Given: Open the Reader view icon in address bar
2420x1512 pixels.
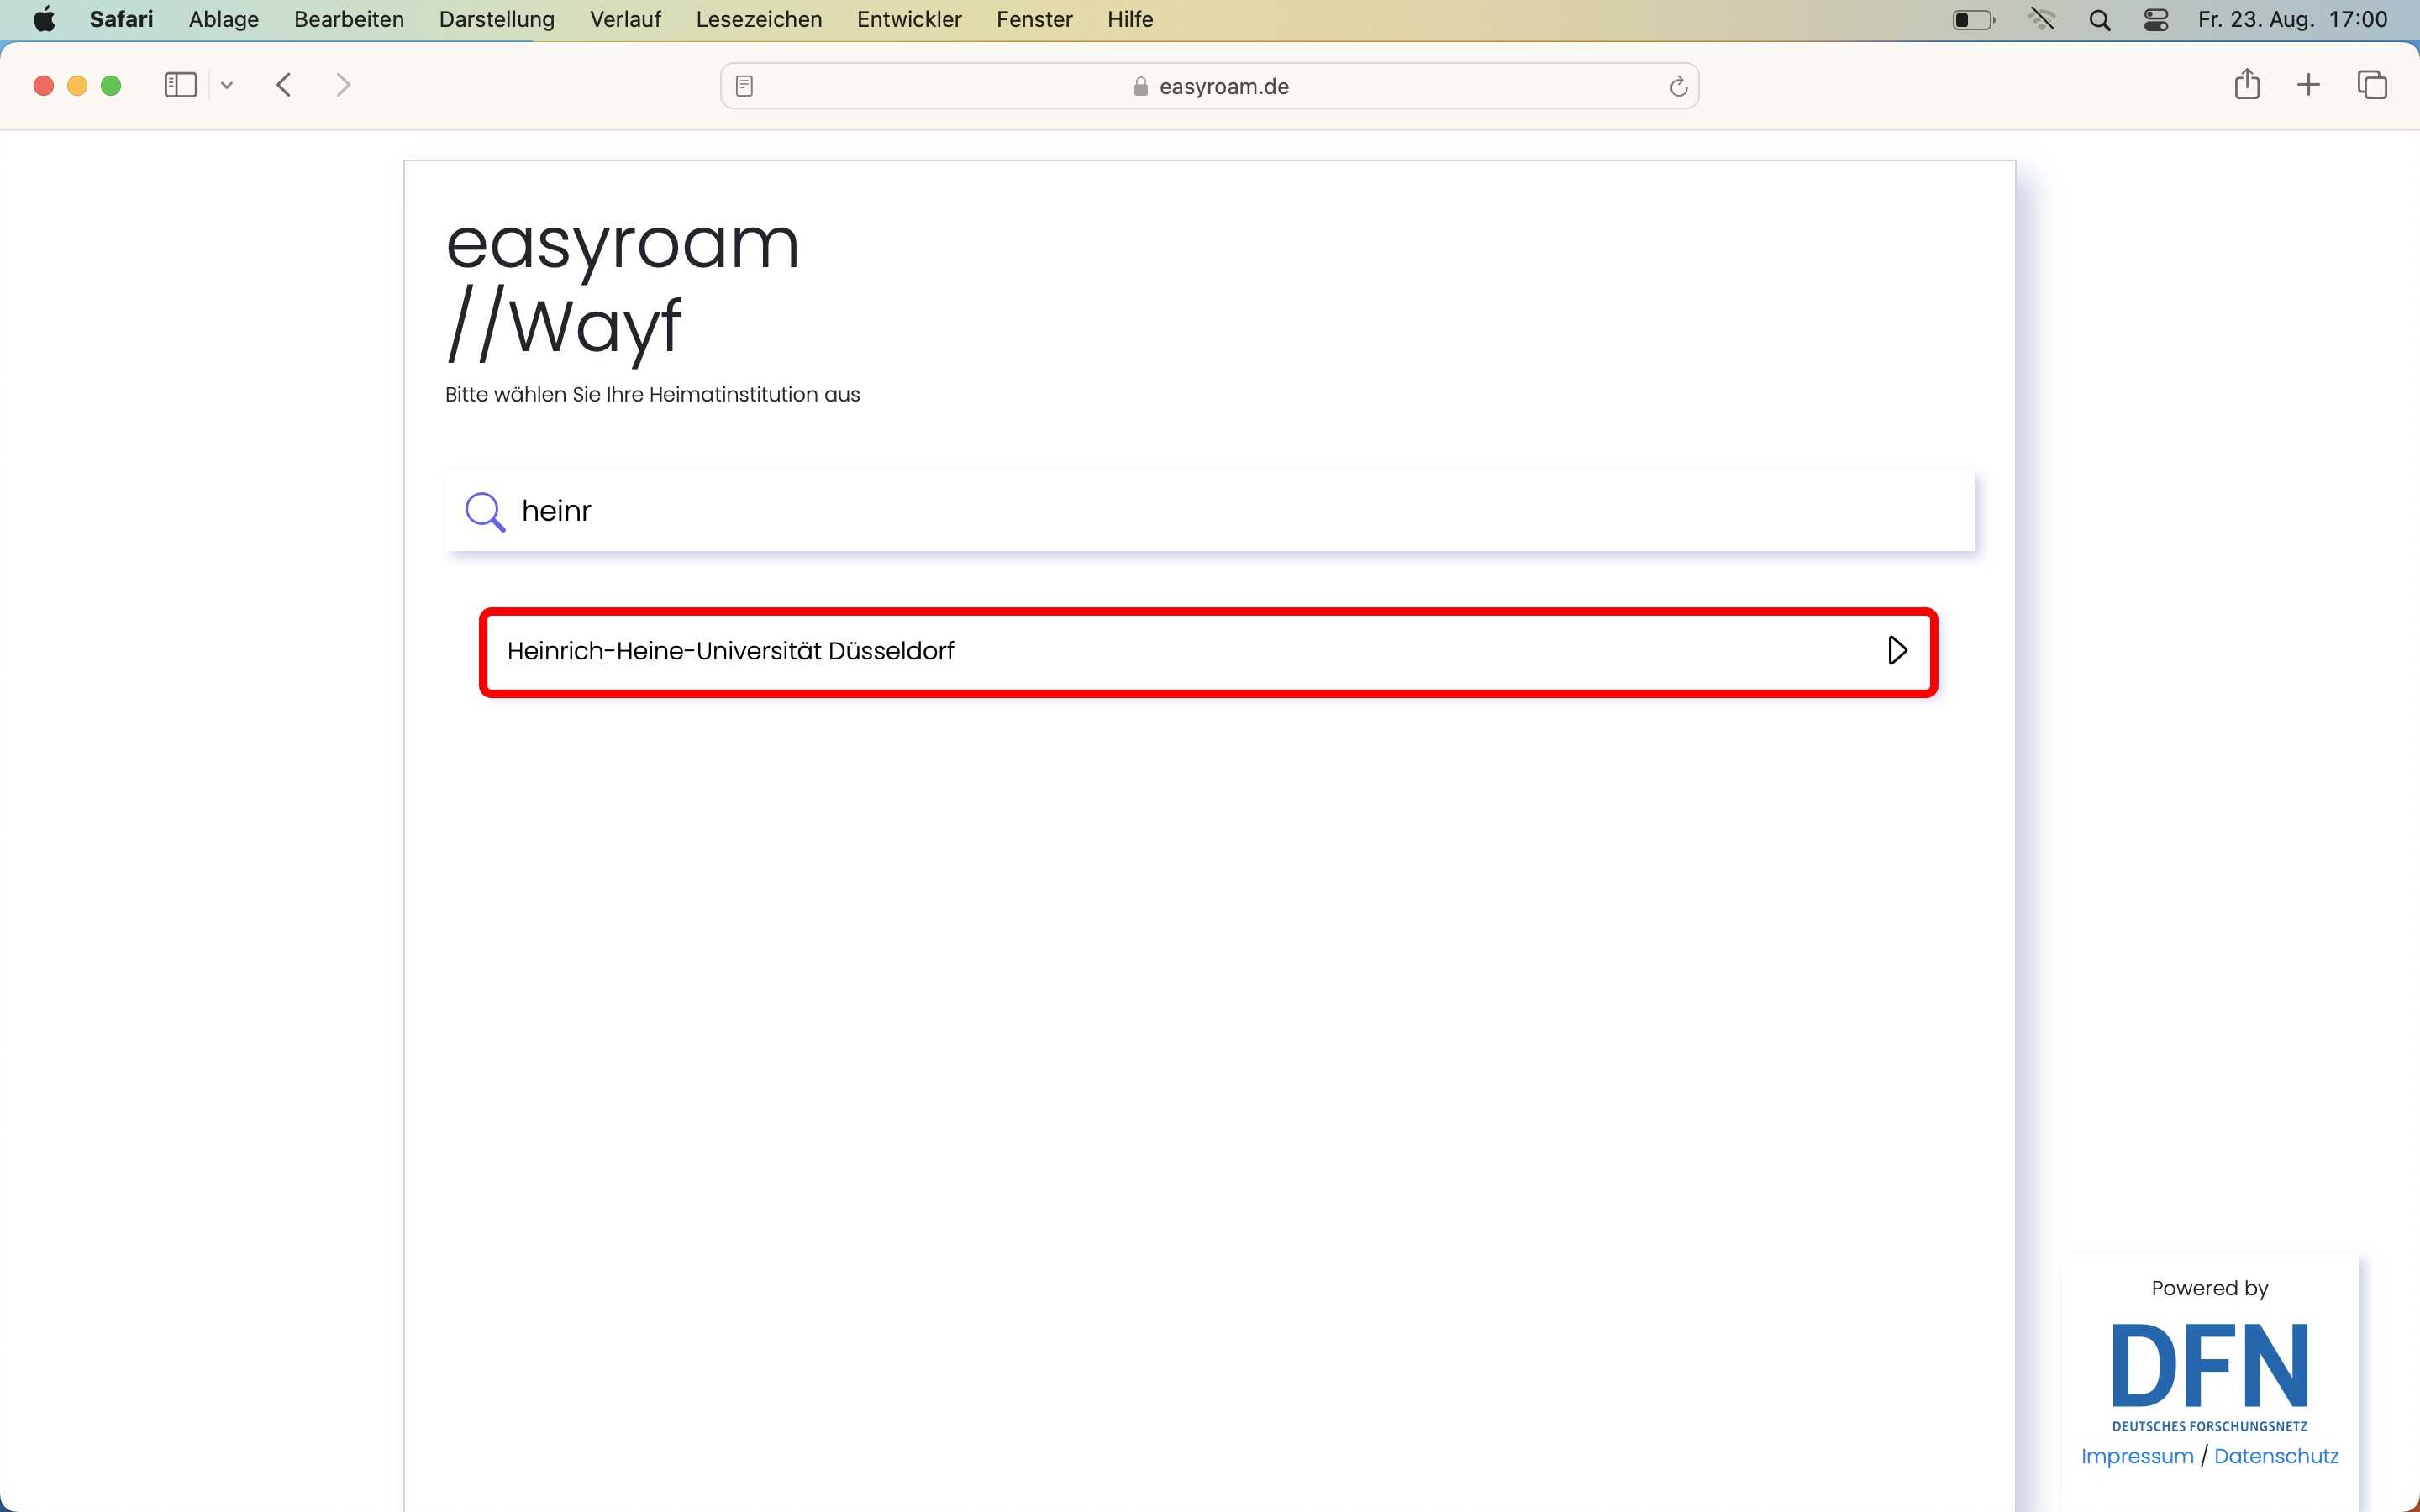Looking at the screenshot, I should 744,86.
